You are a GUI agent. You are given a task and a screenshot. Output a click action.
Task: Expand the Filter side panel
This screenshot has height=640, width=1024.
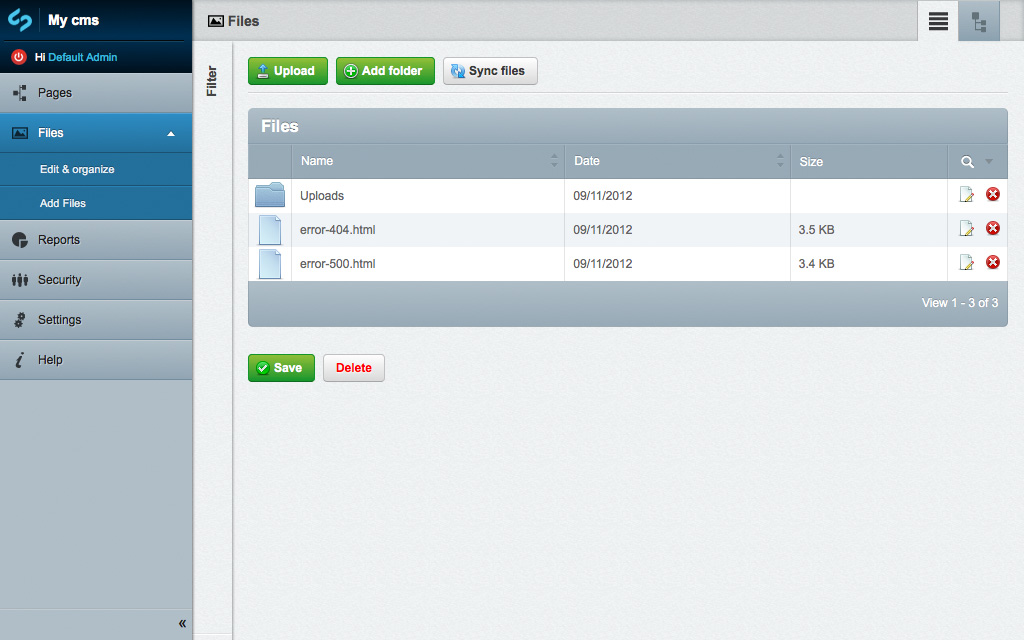(212, 81)
